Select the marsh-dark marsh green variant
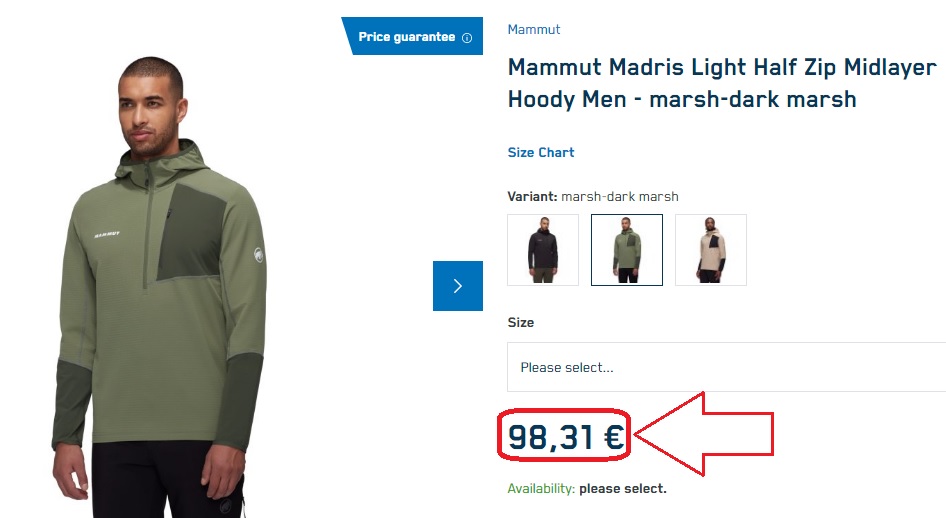The image size is (946, 518). tap(627, 250)
